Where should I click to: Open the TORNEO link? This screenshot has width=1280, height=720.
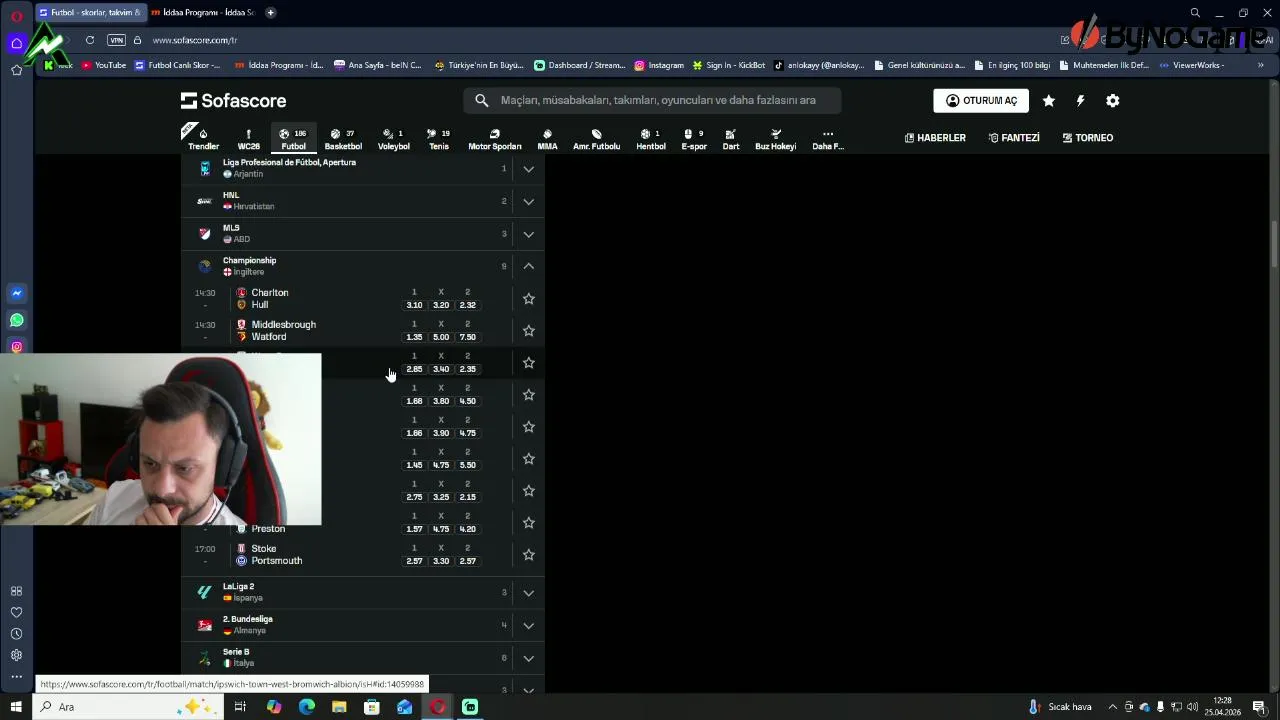[1088, 138]
